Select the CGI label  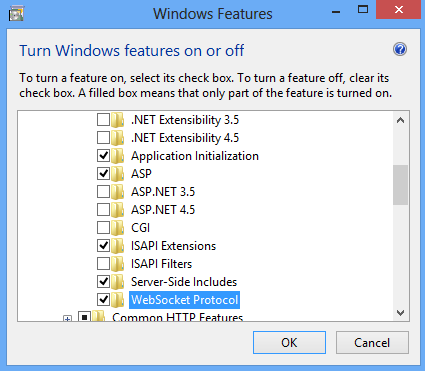[x=140, y=228]
